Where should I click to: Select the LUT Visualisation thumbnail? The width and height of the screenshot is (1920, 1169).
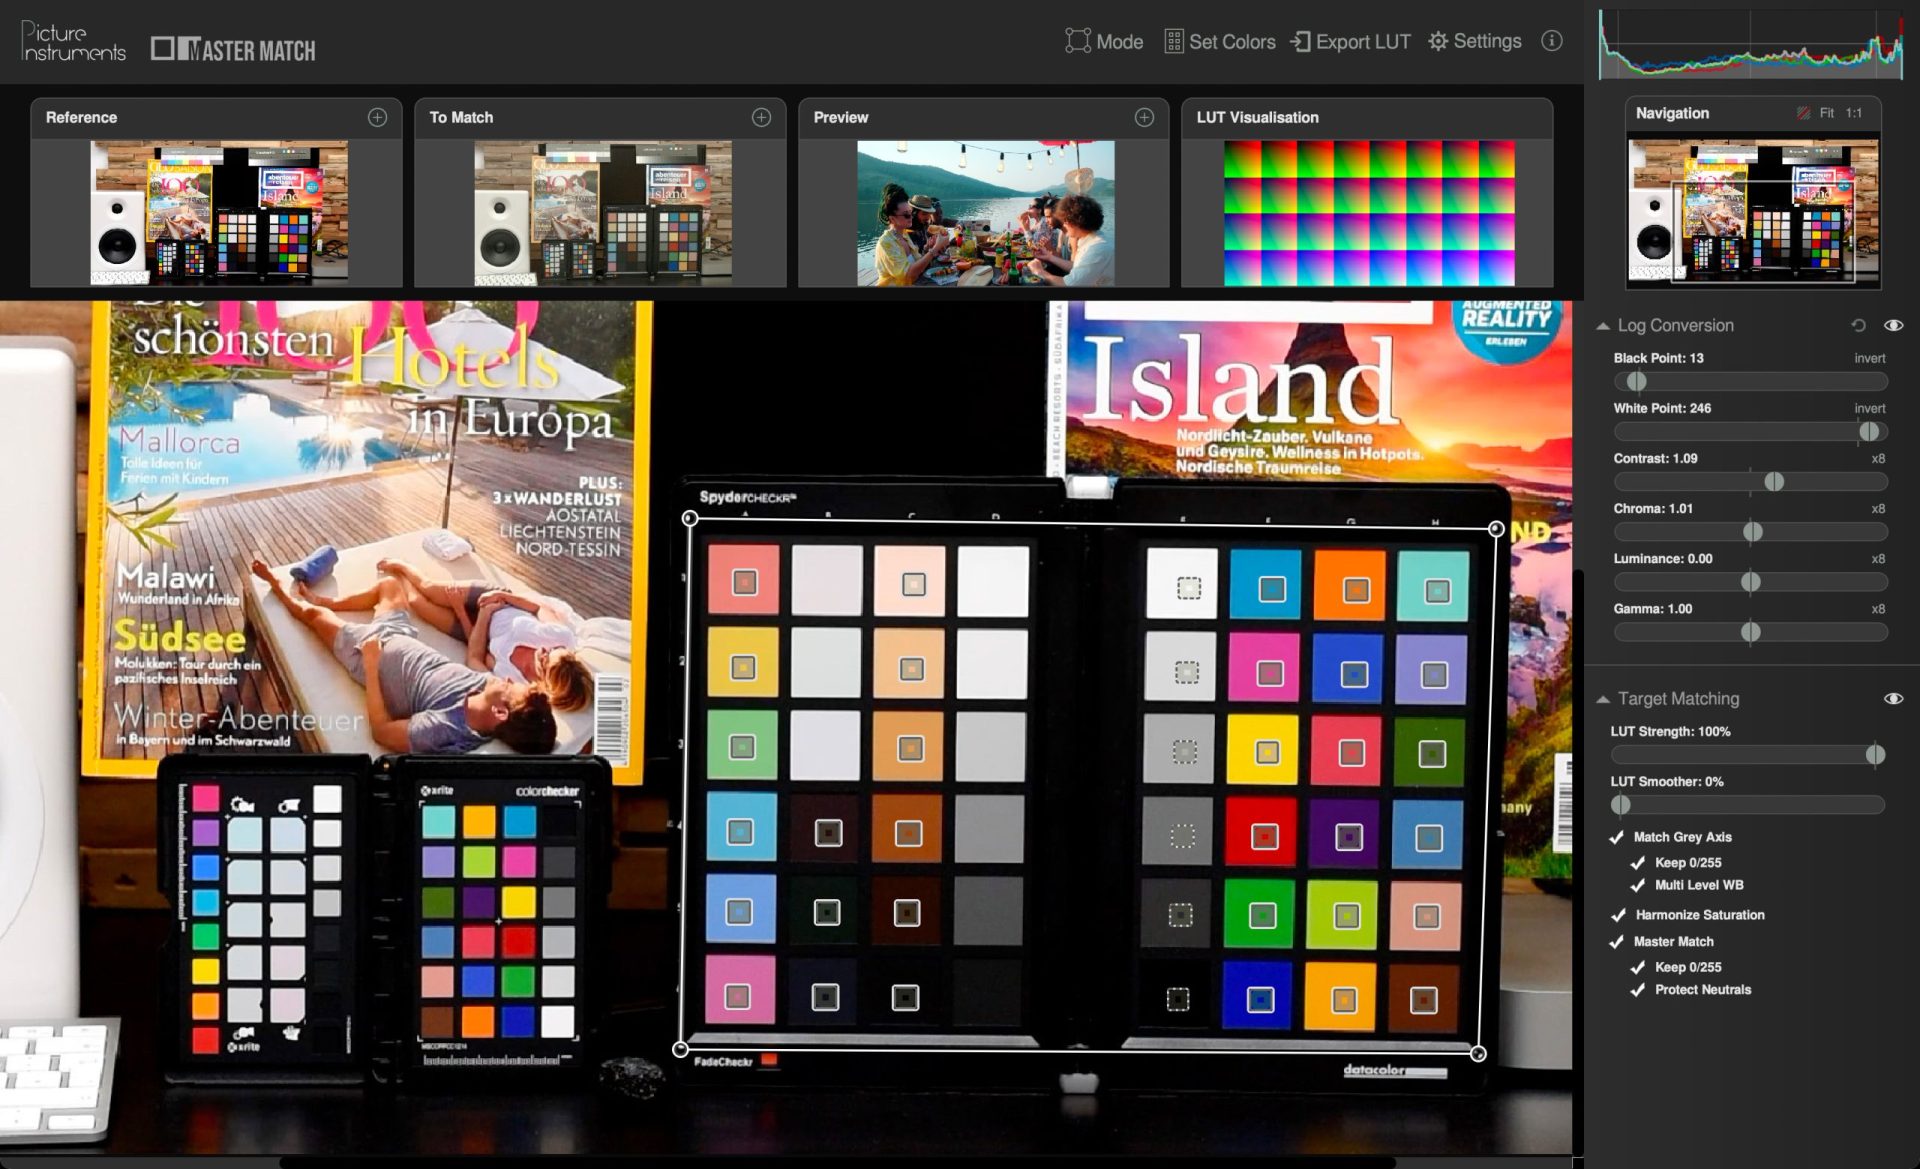(x=1368, y=213)
